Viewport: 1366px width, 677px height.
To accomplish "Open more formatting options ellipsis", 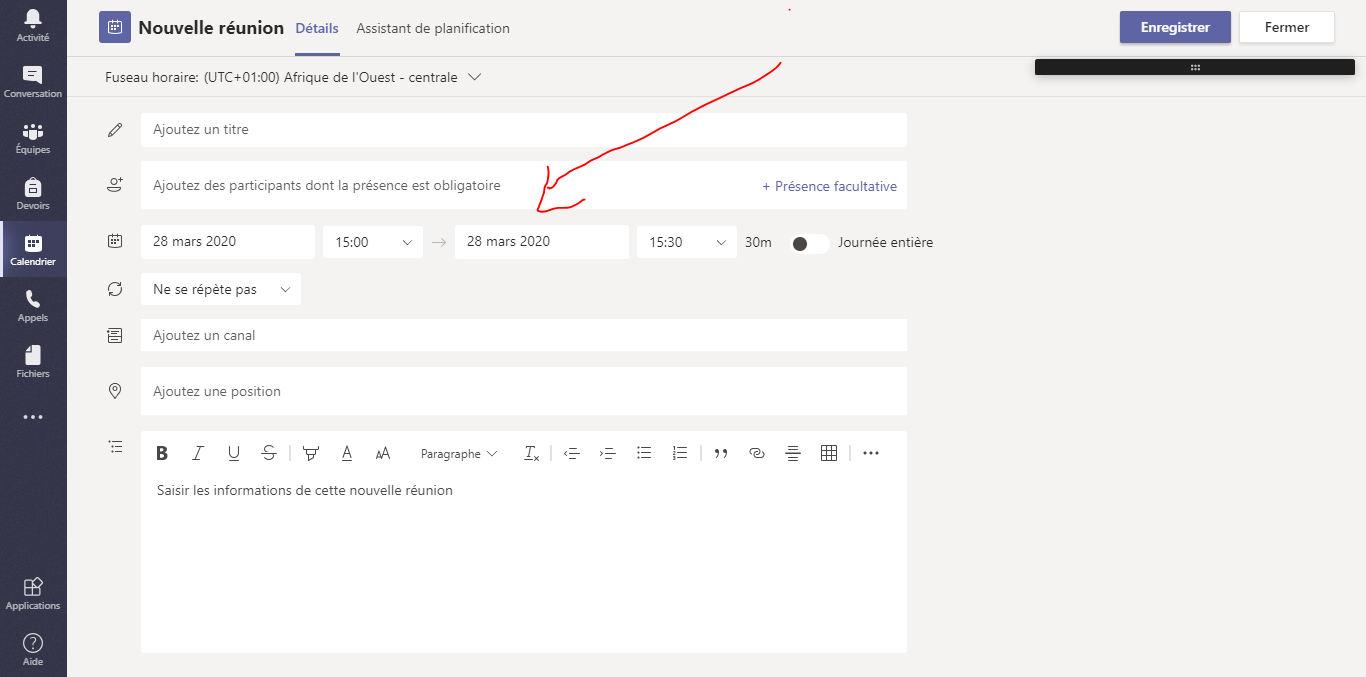I will click(871, 453).
